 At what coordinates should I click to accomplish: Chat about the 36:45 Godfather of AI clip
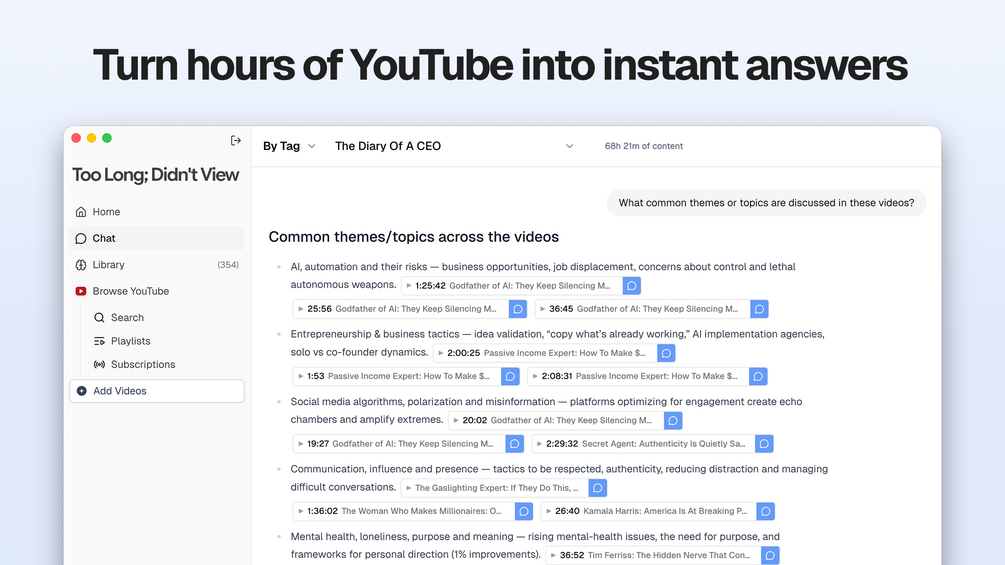[x=760, y=309]
